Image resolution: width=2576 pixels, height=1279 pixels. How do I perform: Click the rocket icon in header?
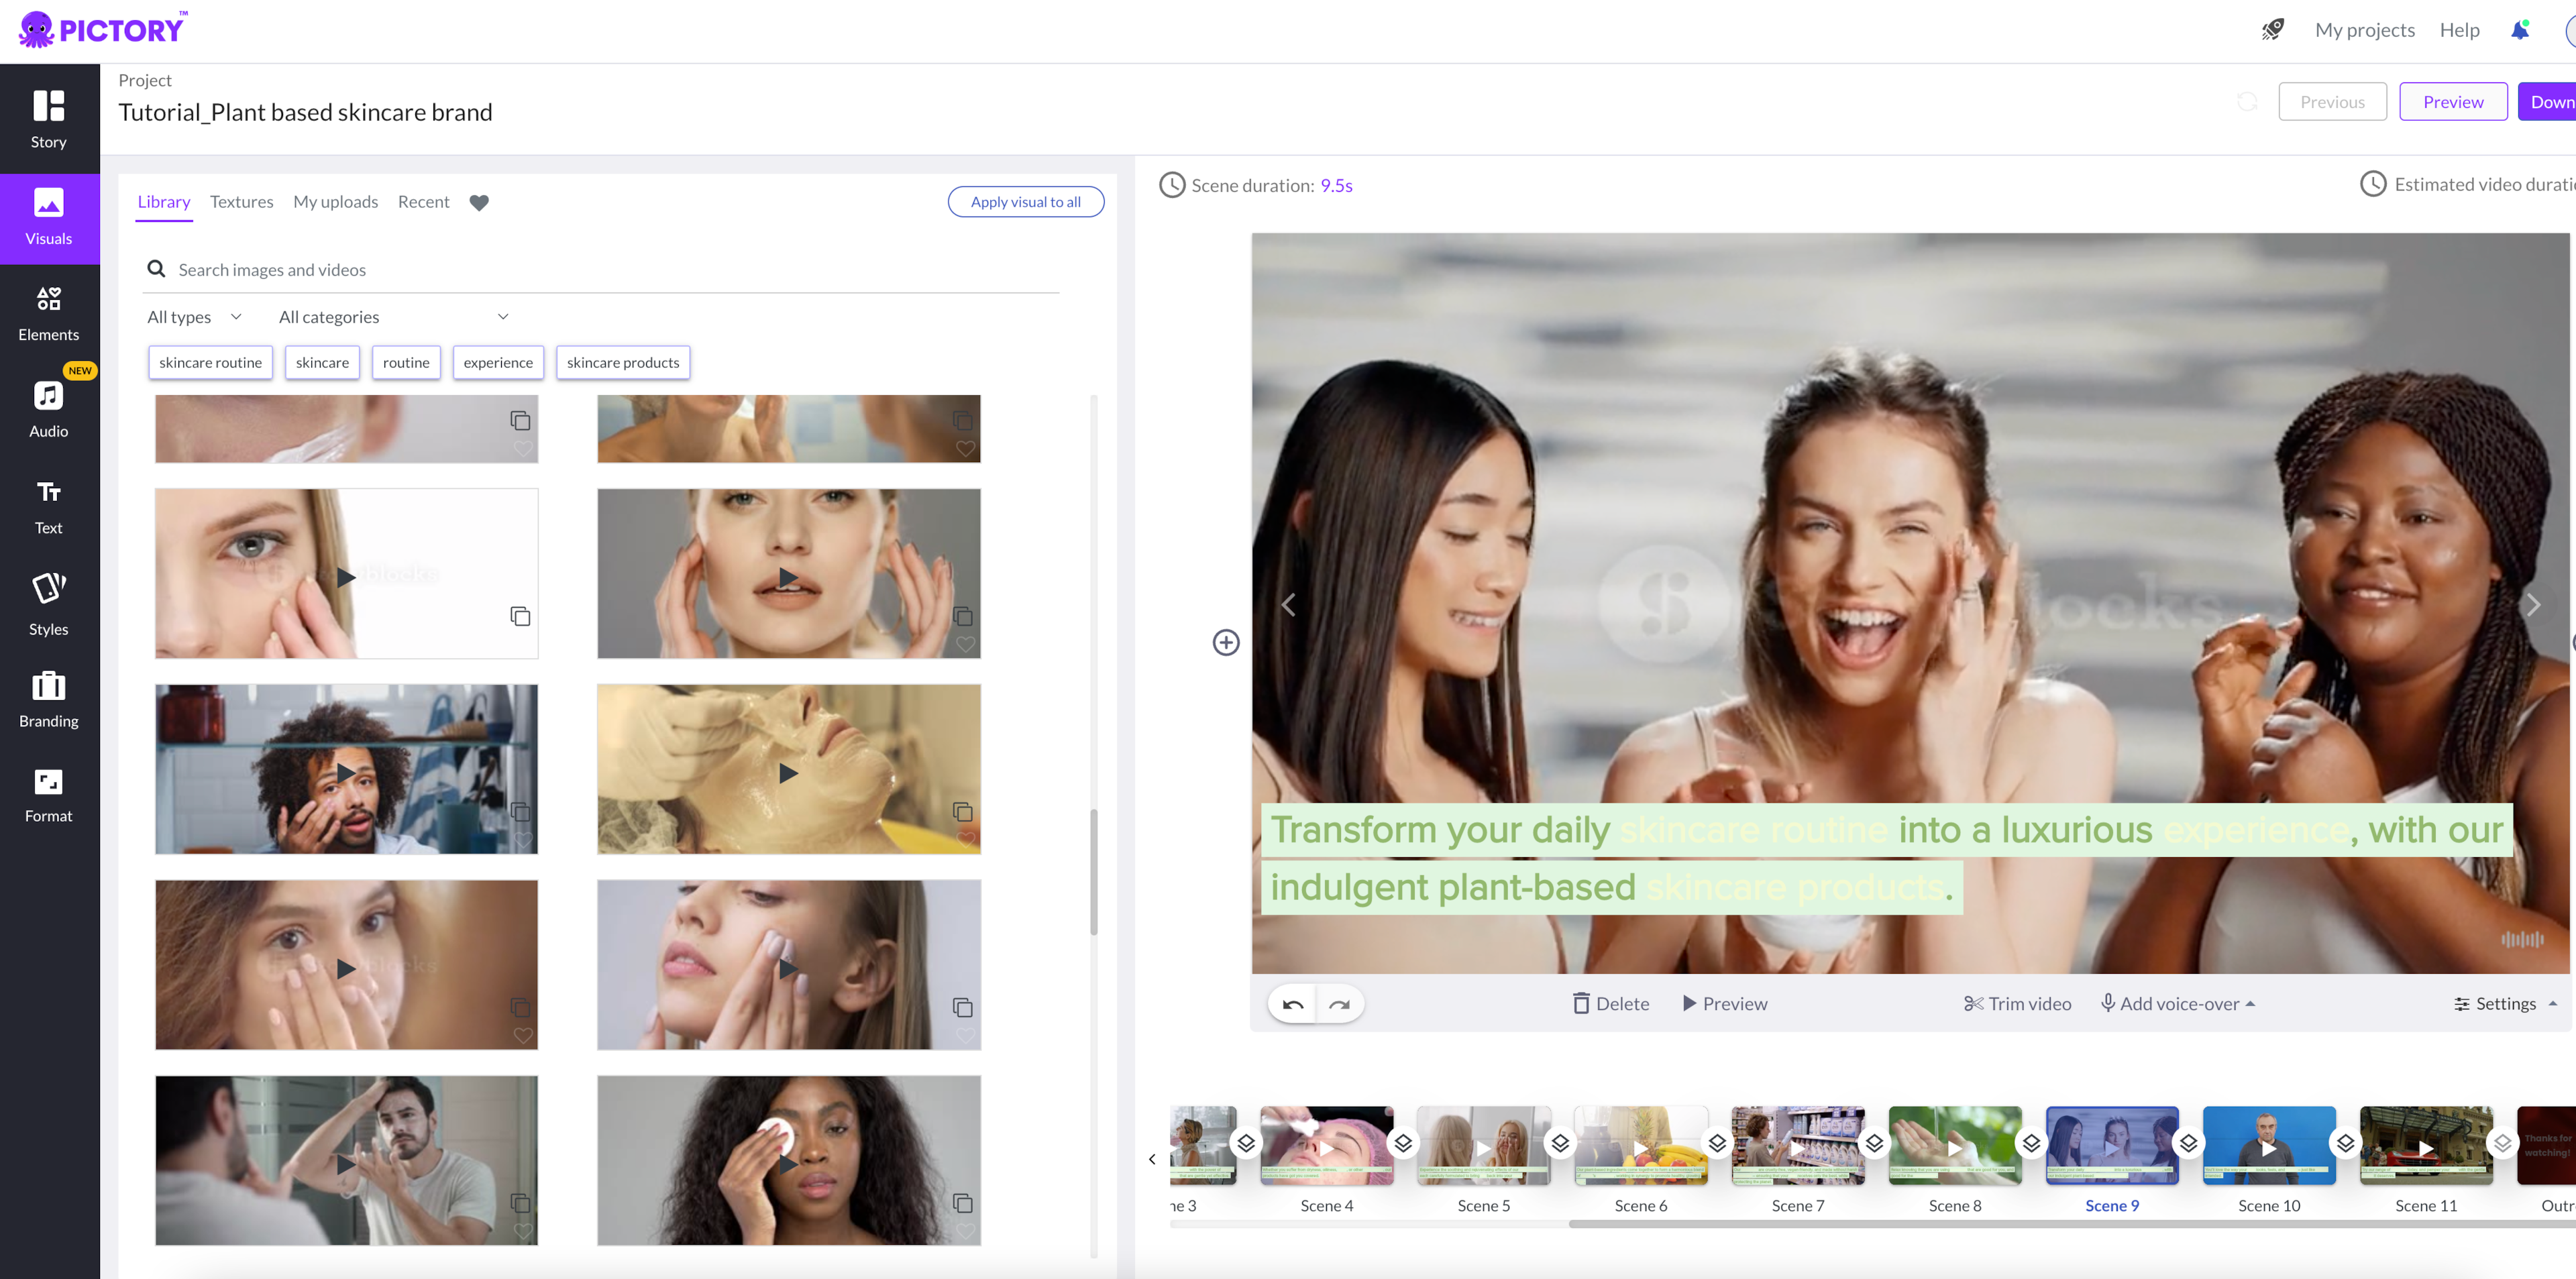tap(2273, 30)
